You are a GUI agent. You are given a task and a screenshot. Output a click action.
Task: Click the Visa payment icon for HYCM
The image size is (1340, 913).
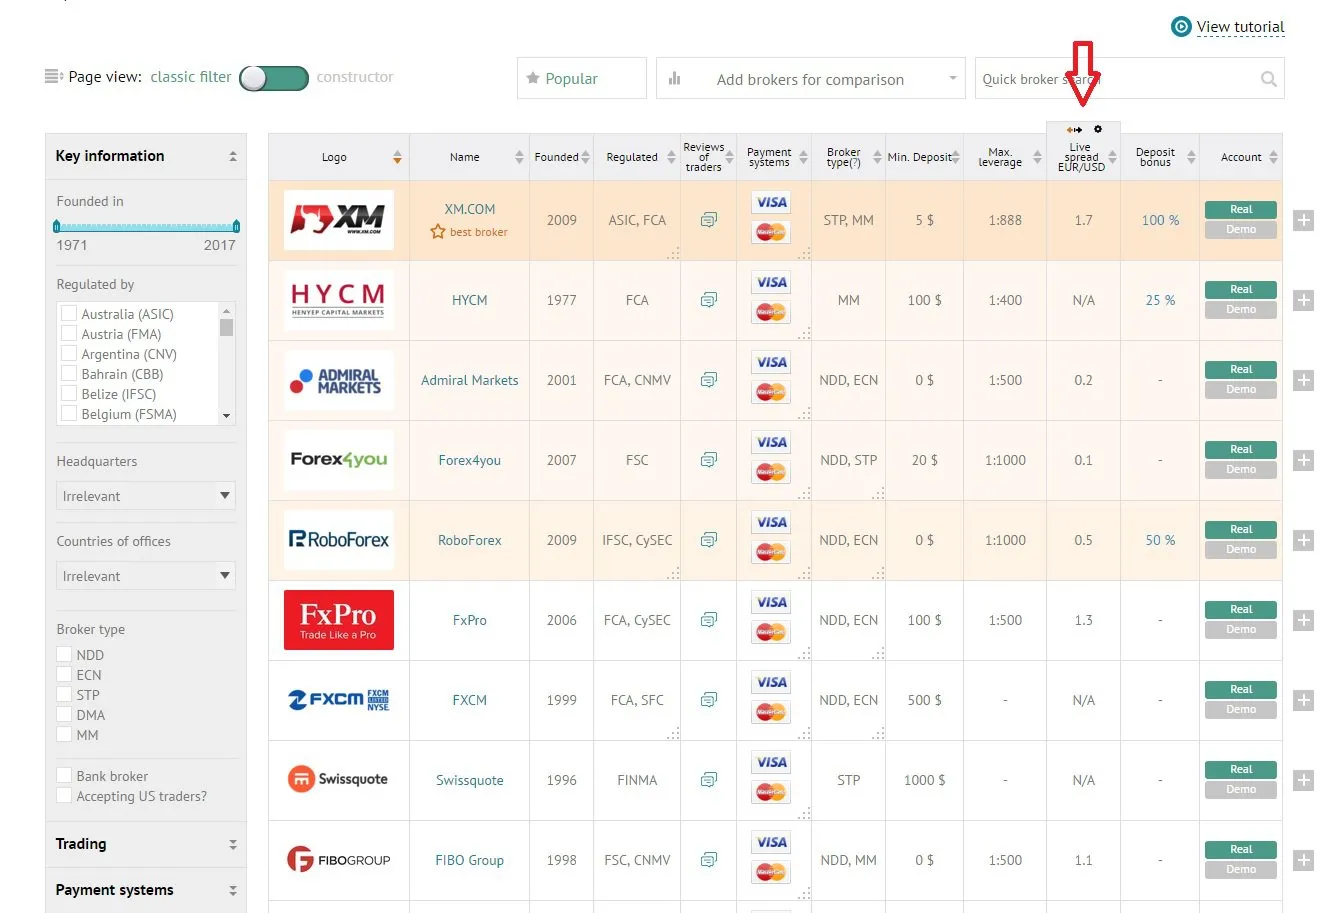[x=771, y=282]
